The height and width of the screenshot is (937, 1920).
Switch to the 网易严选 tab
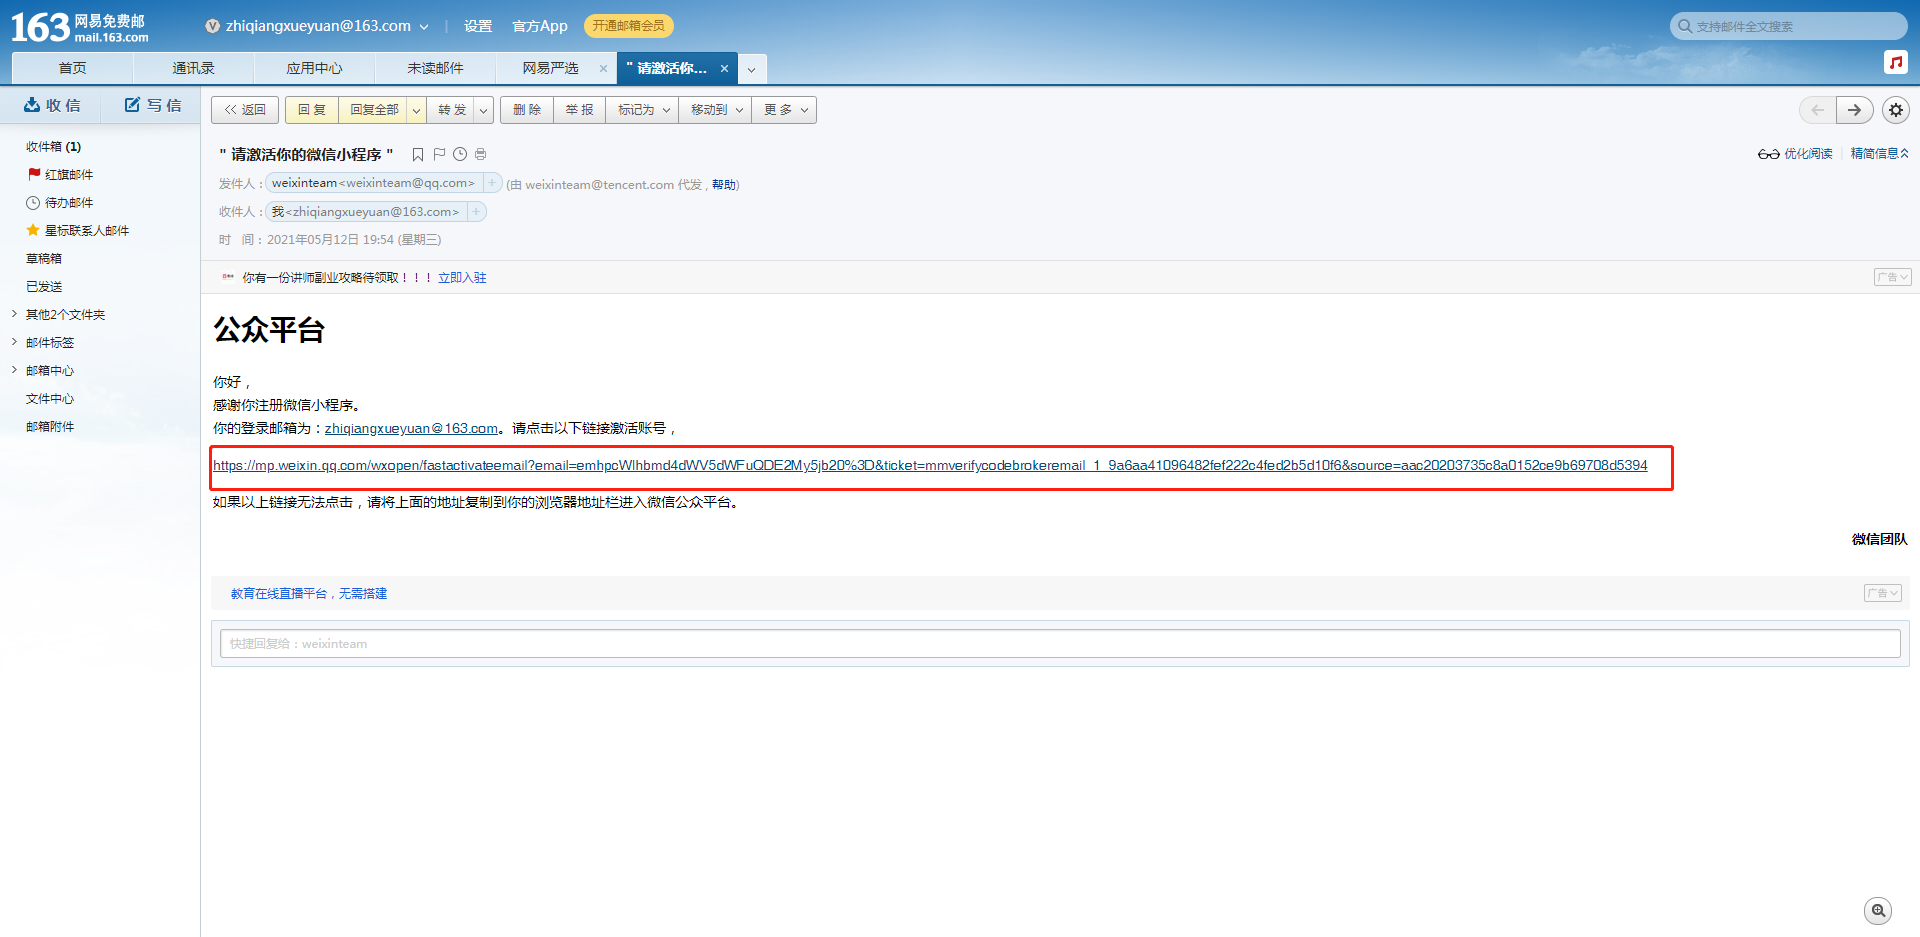click(x=550, y=68)
